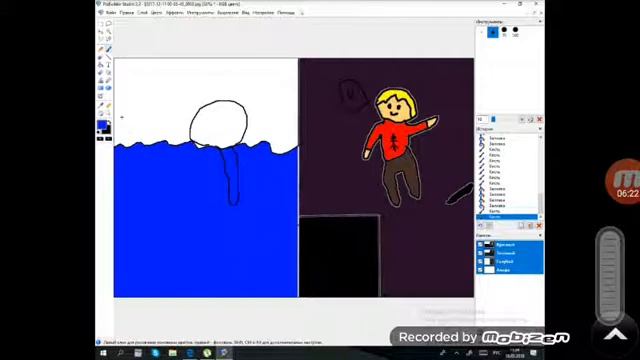Select the blue rectangle shape tool

point(101,88)
